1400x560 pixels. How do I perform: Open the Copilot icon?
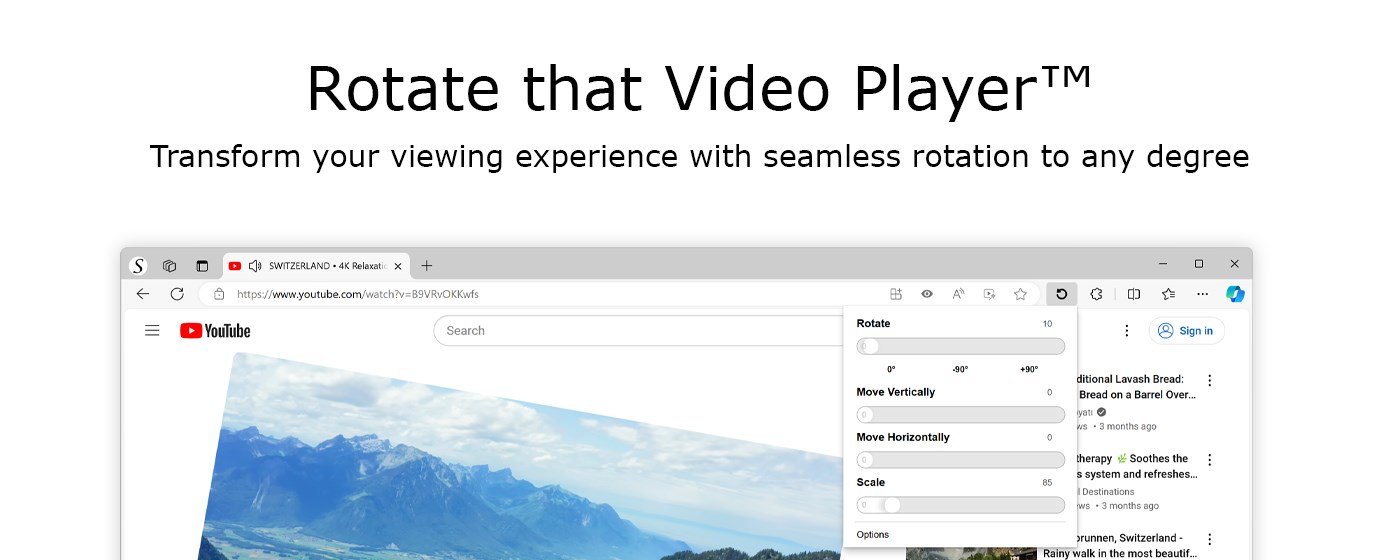click(x=1235, y=294)
